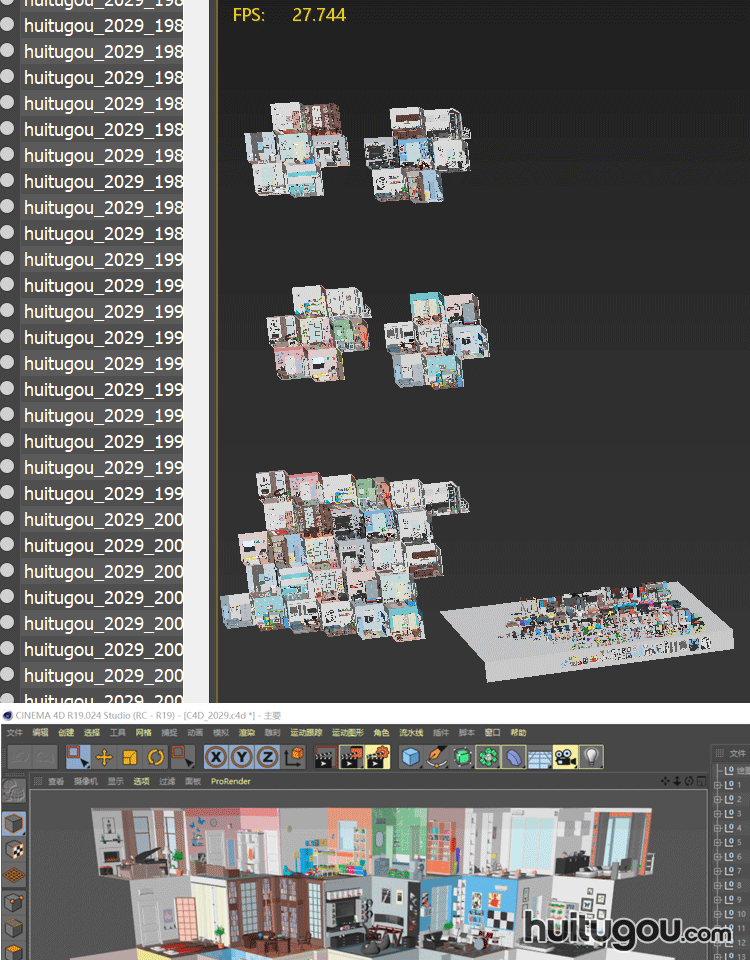Screen dimensions: 750x960
Task: Click ProRender in viewport menu bar
Action: click(230, 781)
